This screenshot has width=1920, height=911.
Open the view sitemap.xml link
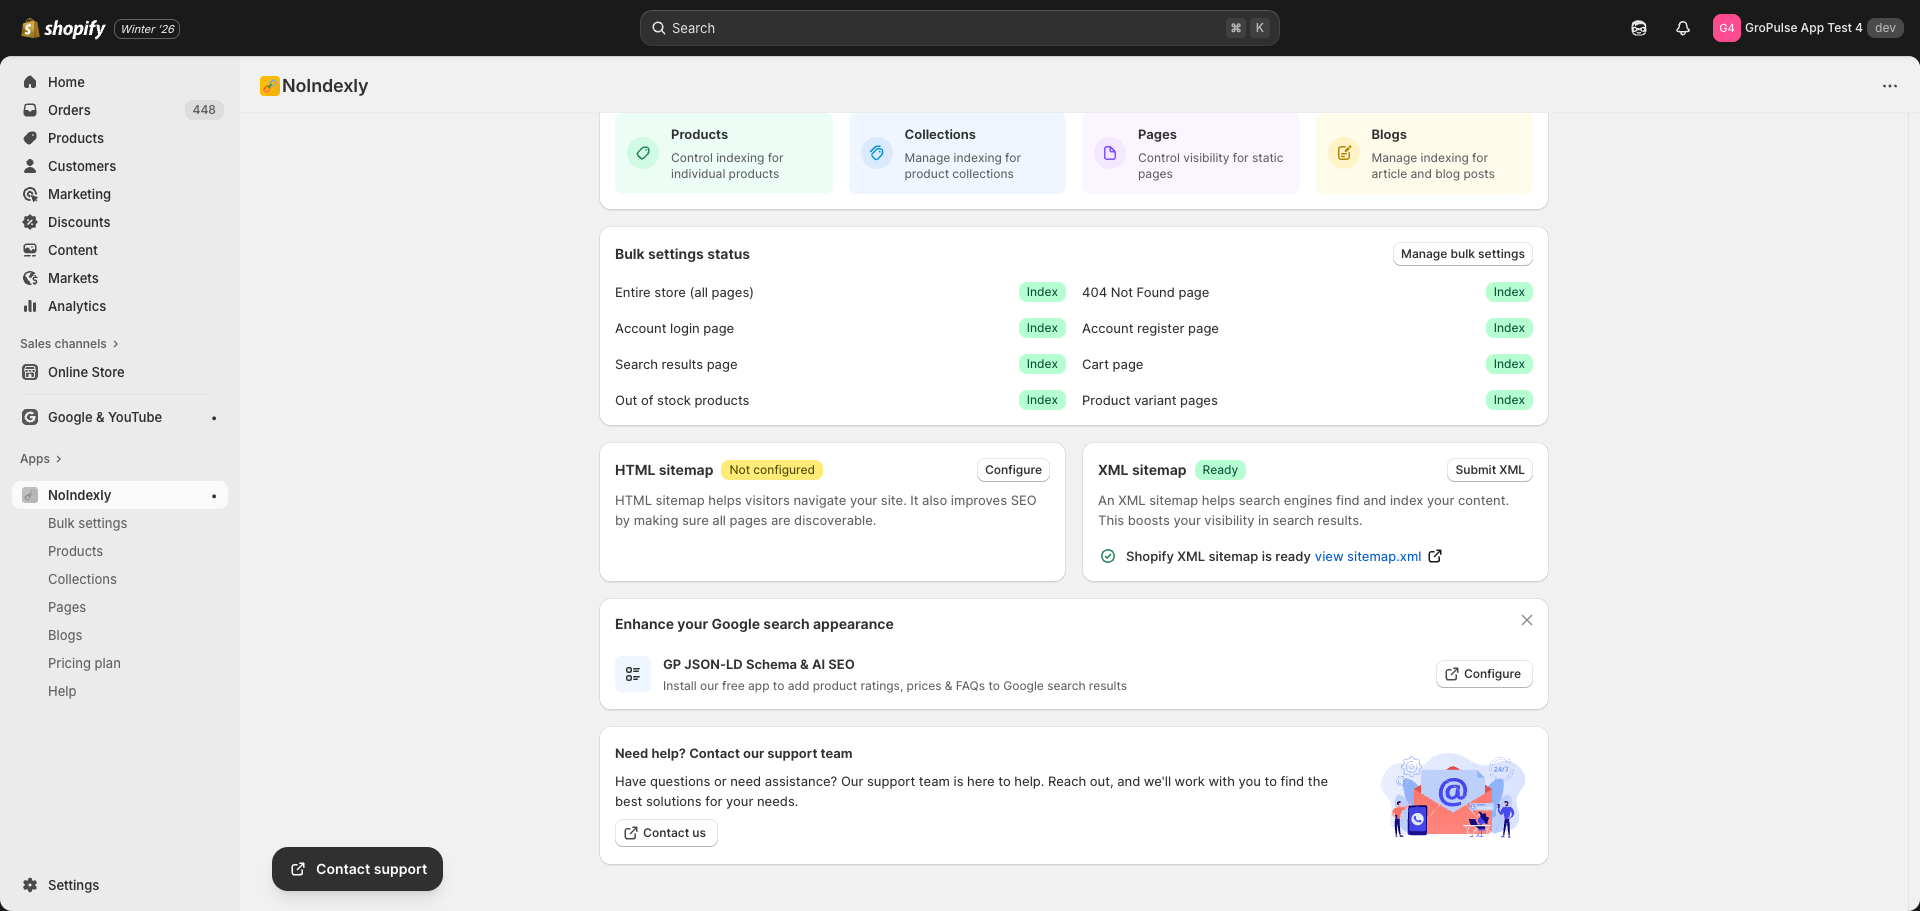pyautogui.click(x=1367, y=557)
